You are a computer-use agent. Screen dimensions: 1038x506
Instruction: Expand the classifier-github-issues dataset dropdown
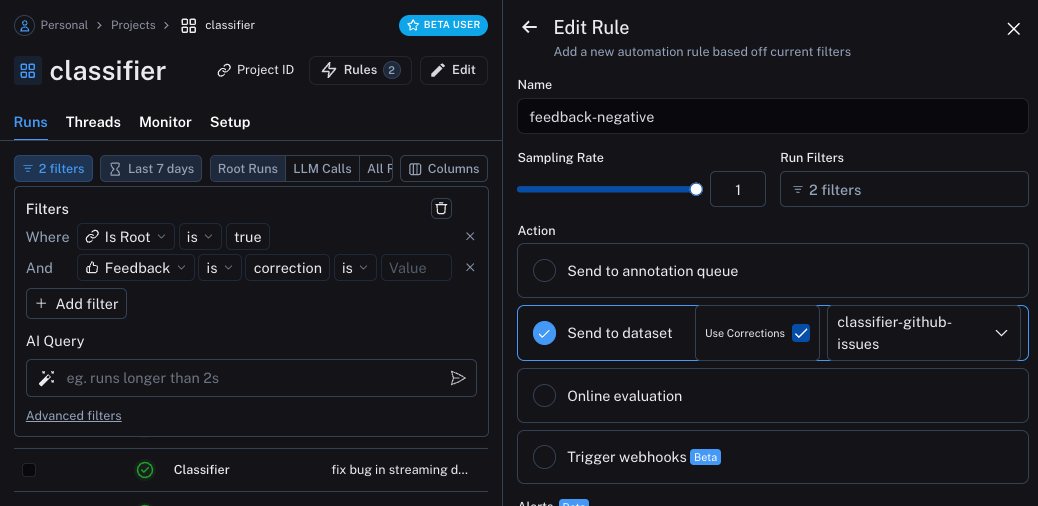coord(1001,333)
